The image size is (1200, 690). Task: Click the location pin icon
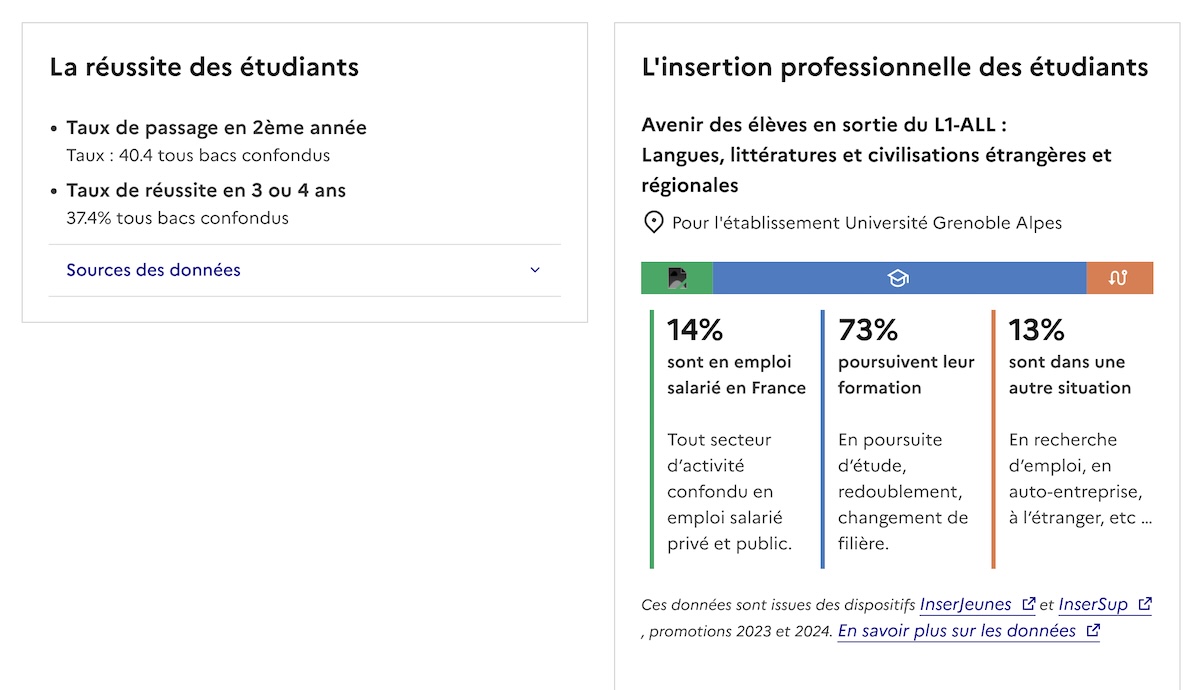pyautogui.click(x=652, y=222)
